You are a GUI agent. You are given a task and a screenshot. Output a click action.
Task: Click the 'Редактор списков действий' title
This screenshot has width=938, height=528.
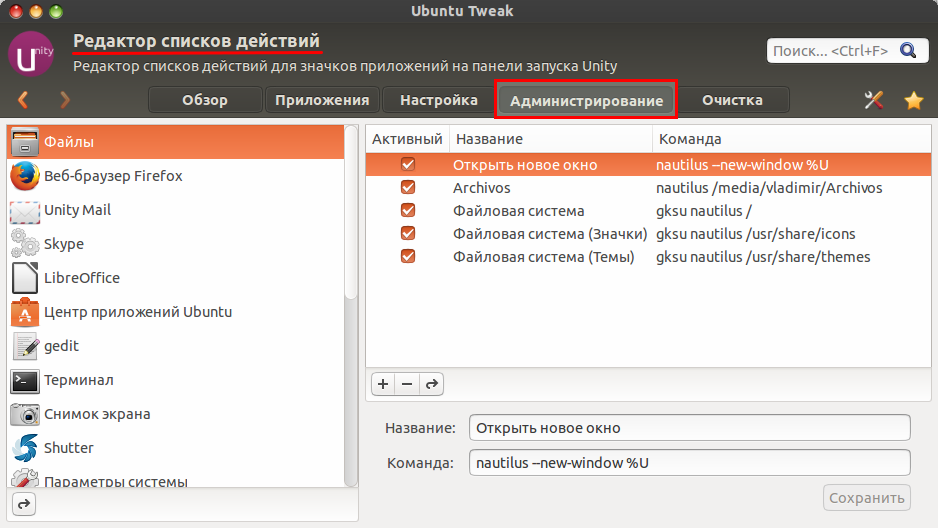tap(196, 41)
